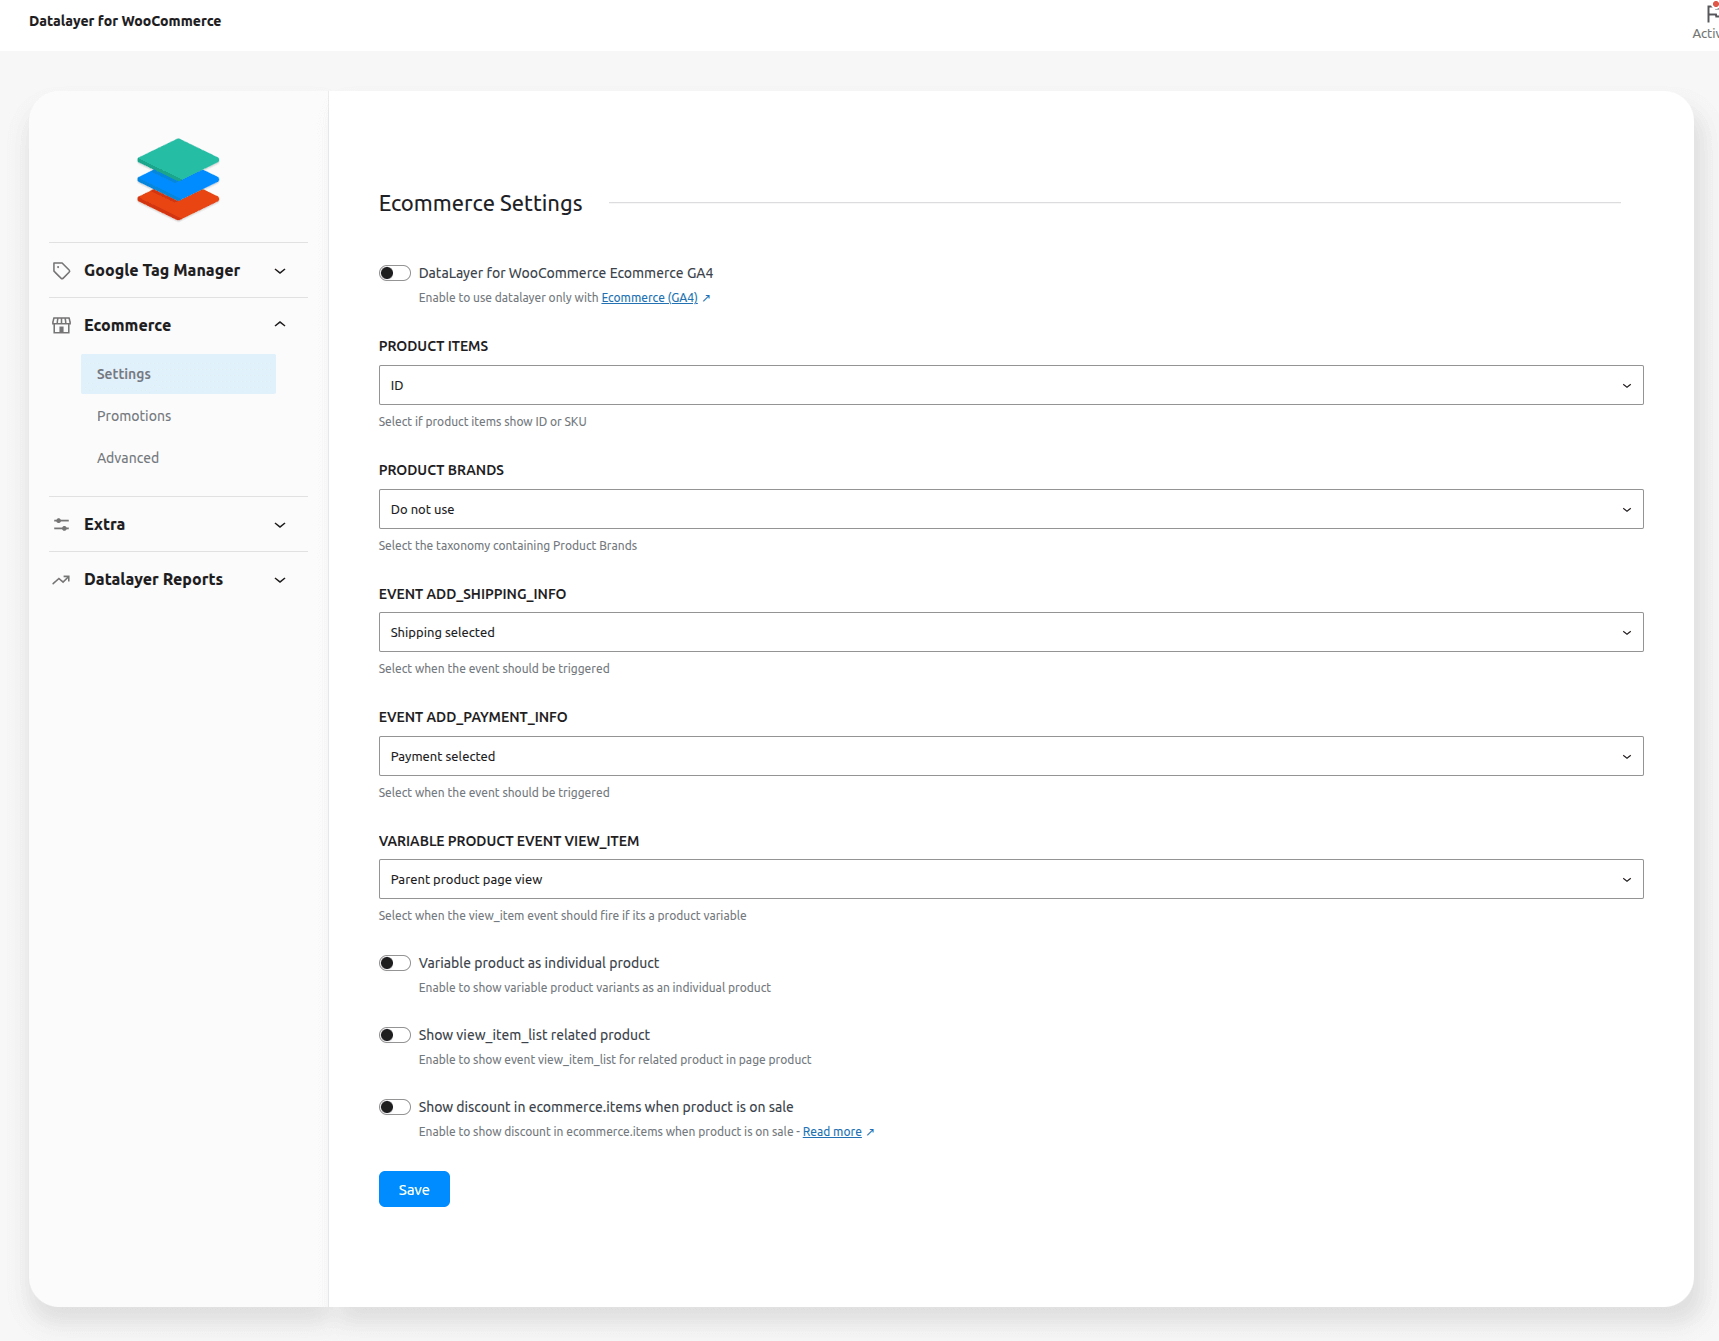Click the Datalayer stacked layers logo

click(x=178, y=179)
